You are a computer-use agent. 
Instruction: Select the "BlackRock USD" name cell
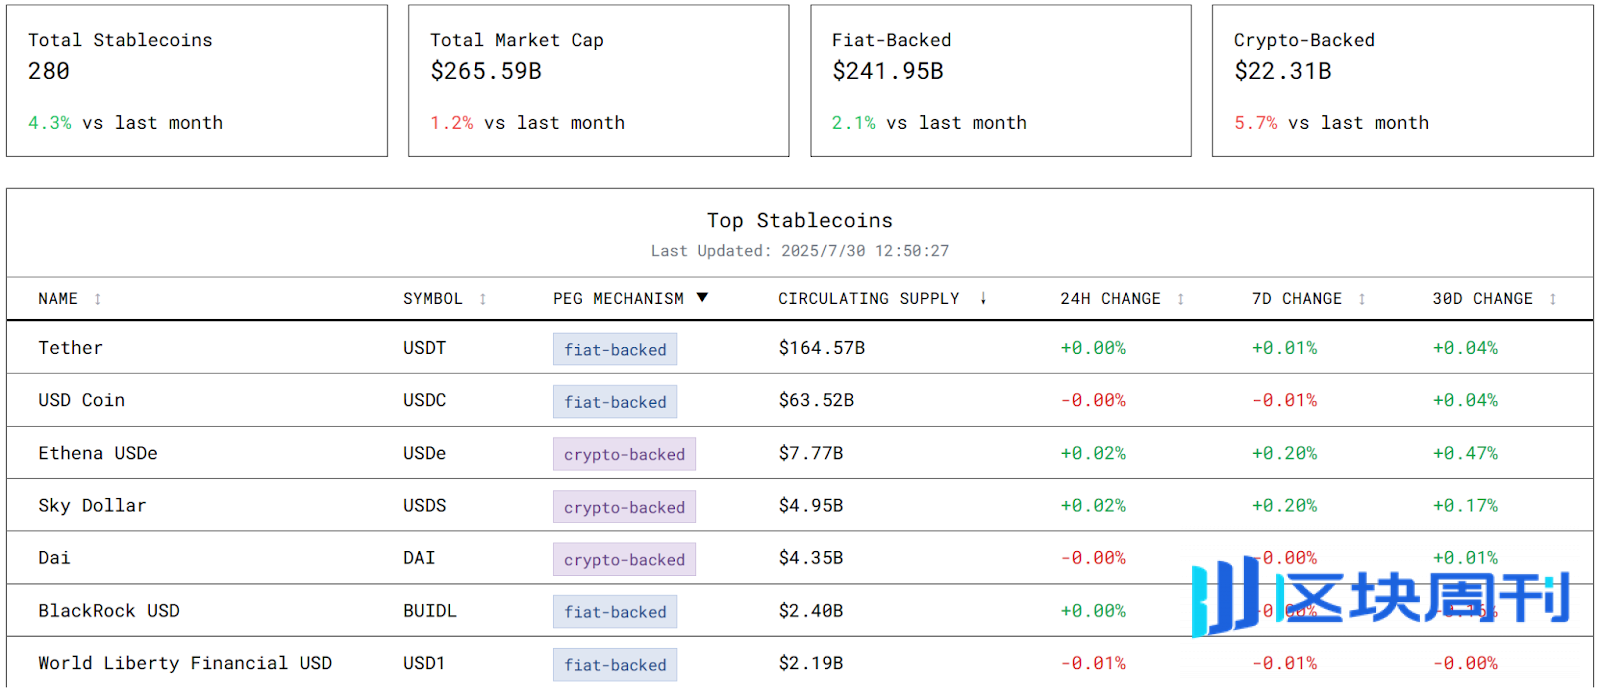click(109, 611)
